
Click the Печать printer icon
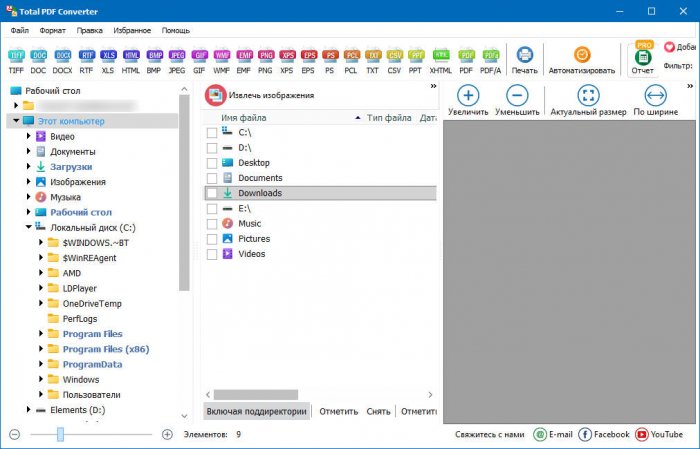(525, 55)
